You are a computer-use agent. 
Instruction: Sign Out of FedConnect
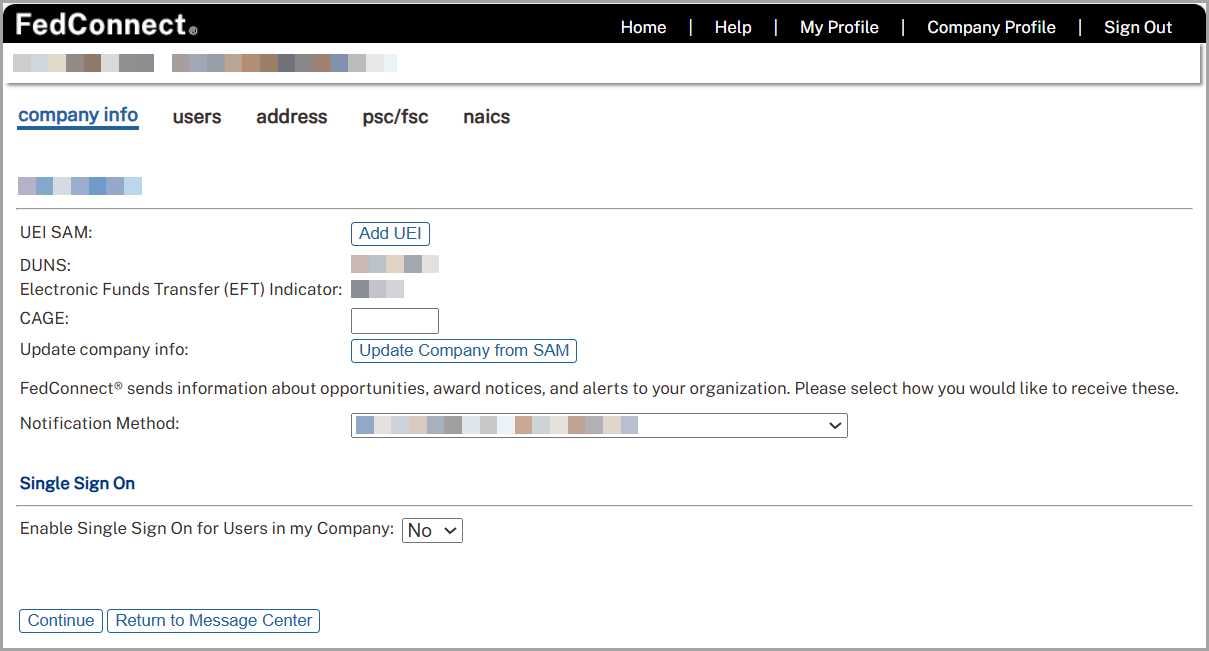[1138, 27]
